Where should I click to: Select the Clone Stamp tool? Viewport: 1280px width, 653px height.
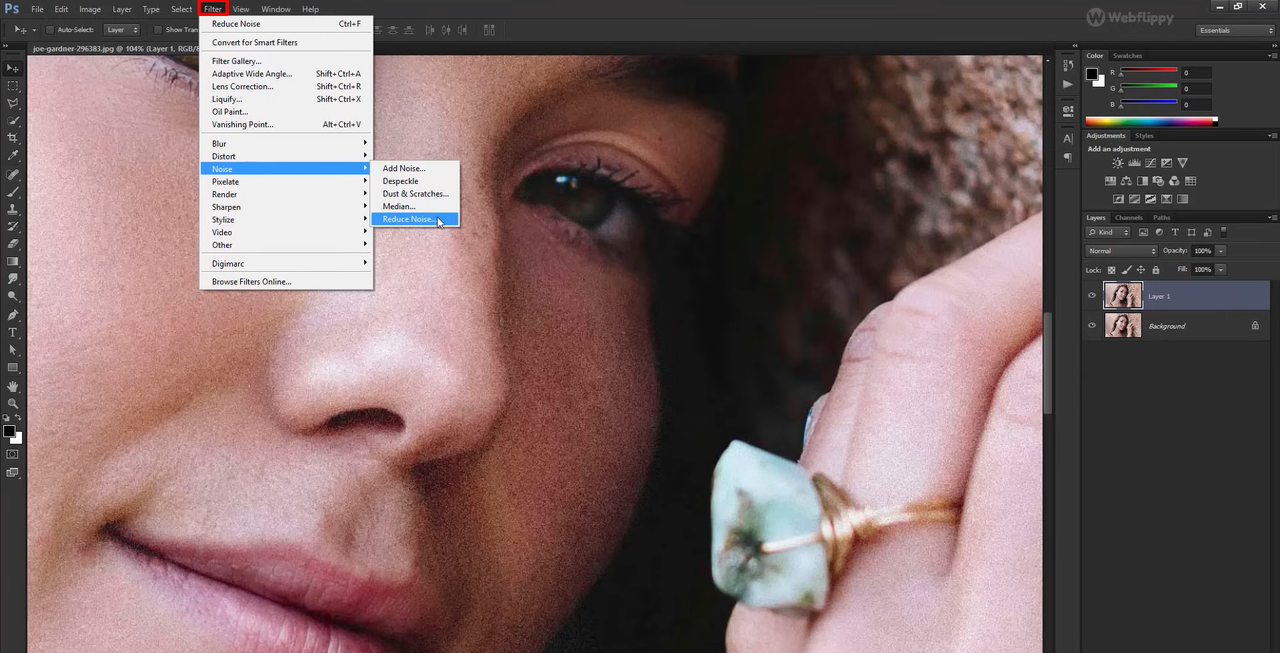point(12,209)
